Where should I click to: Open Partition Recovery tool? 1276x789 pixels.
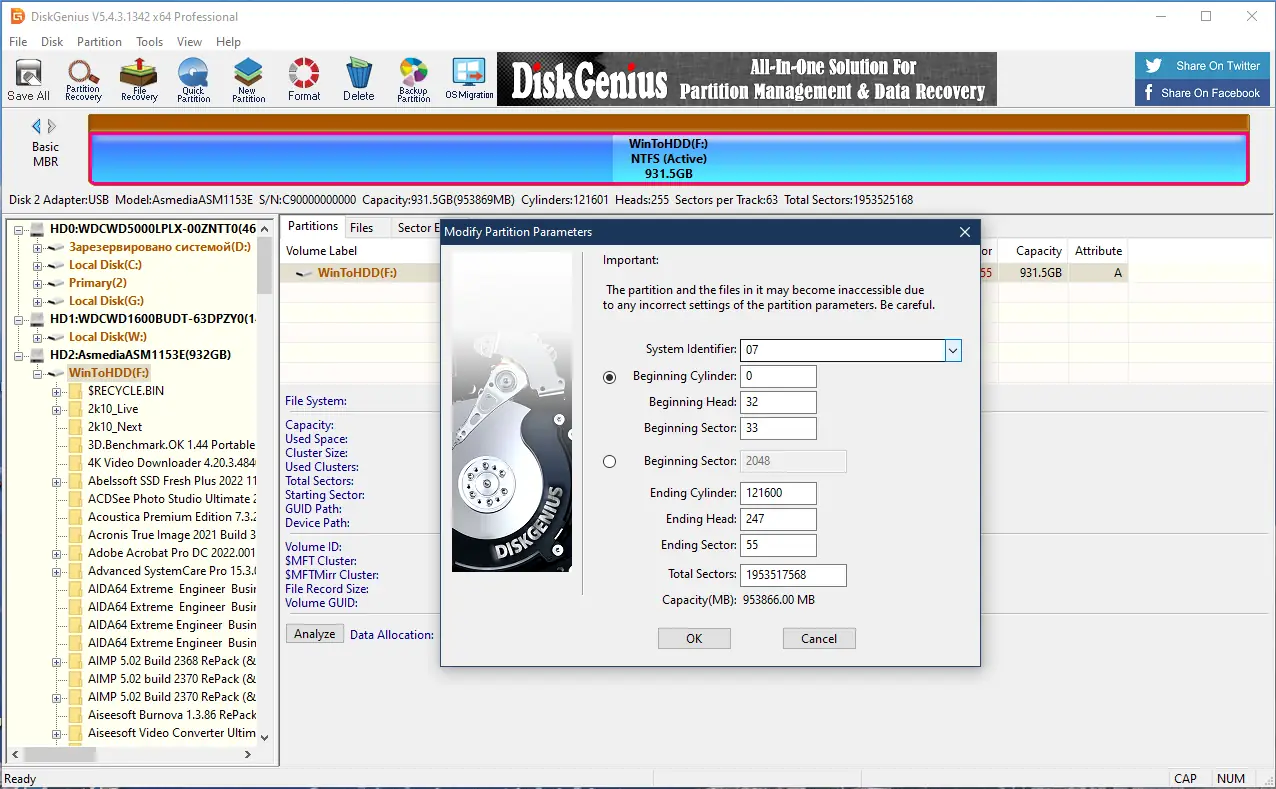[x=83, y=80]
